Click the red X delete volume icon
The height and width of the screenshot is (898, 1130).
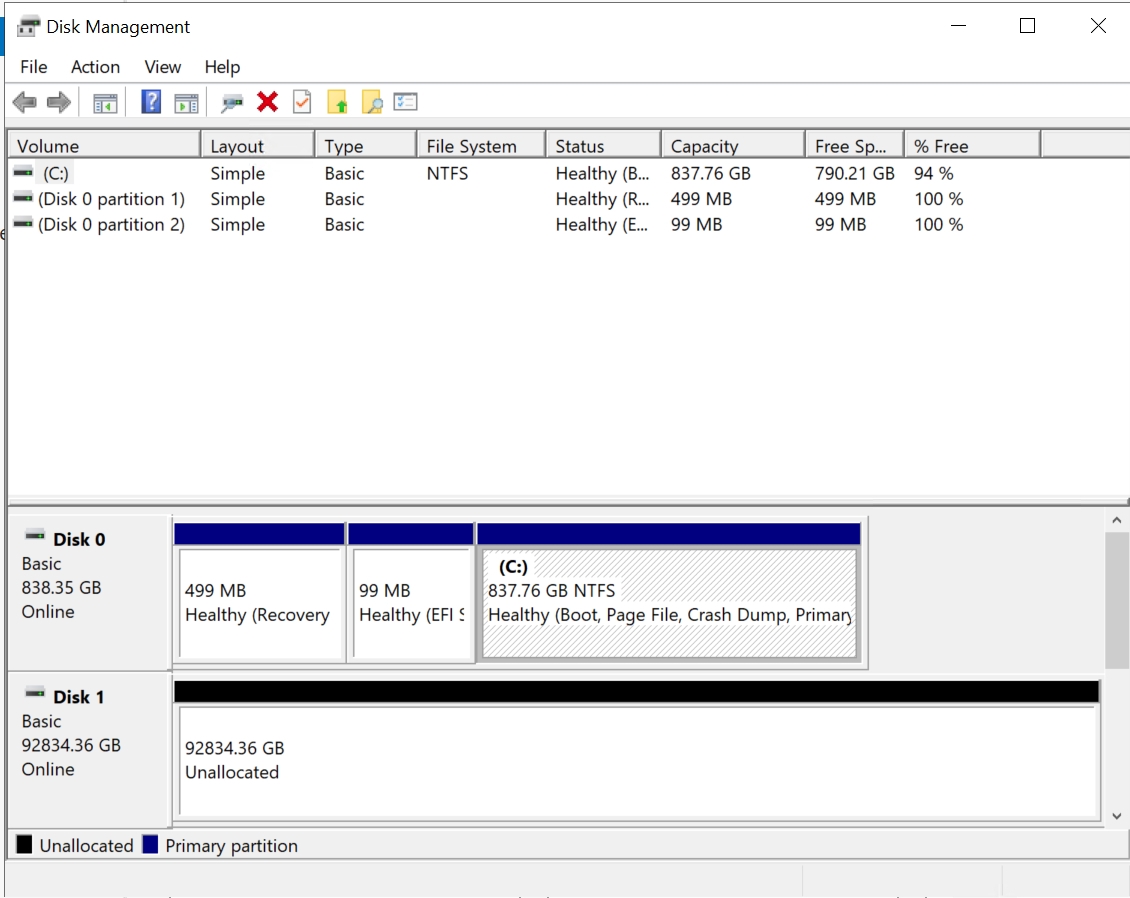[x=267, y=101]
